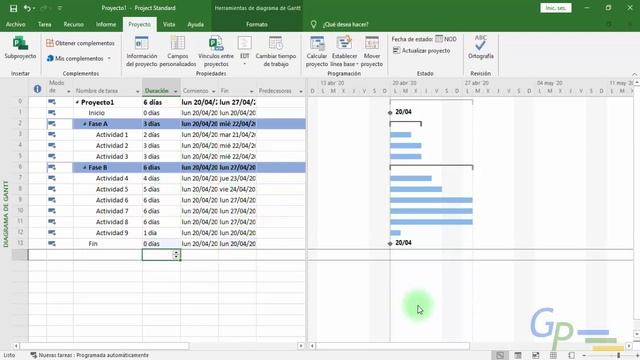Open Comienzo column filter dropdown
The image size is (640, 360).
coord(213,91)
